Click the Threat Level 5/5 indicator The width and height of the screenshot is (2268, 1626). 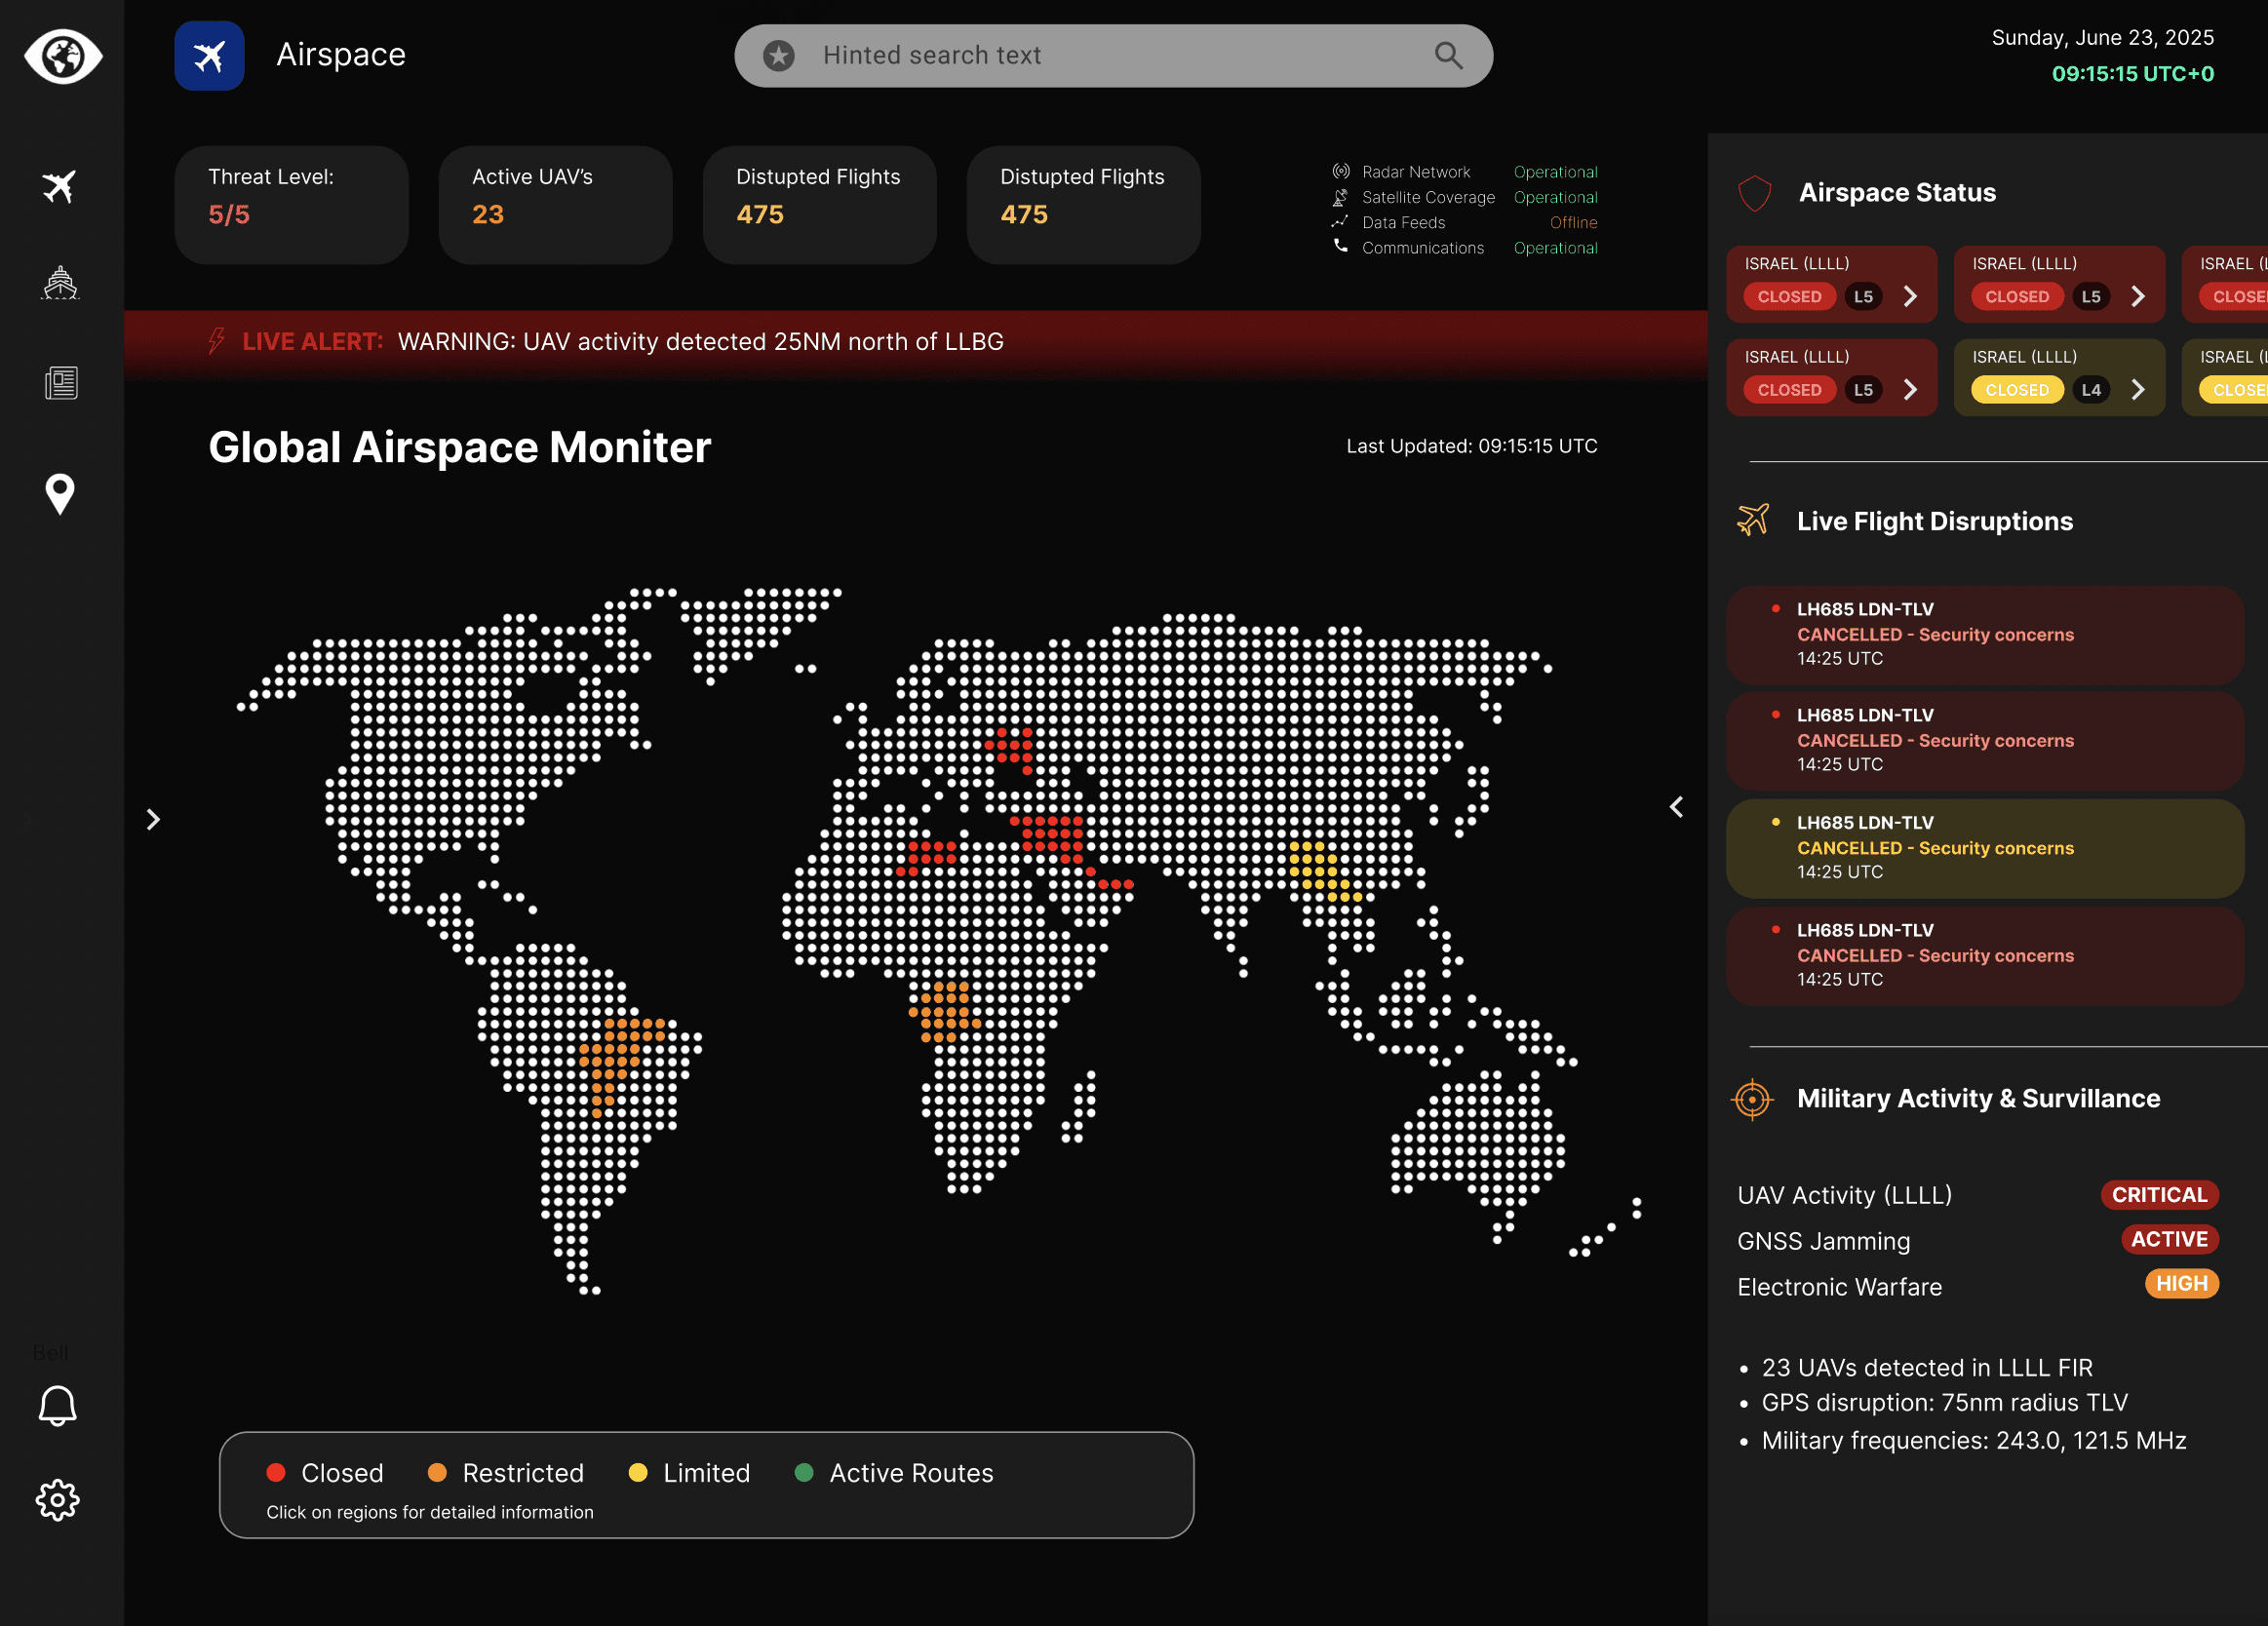tap(291, 204)
